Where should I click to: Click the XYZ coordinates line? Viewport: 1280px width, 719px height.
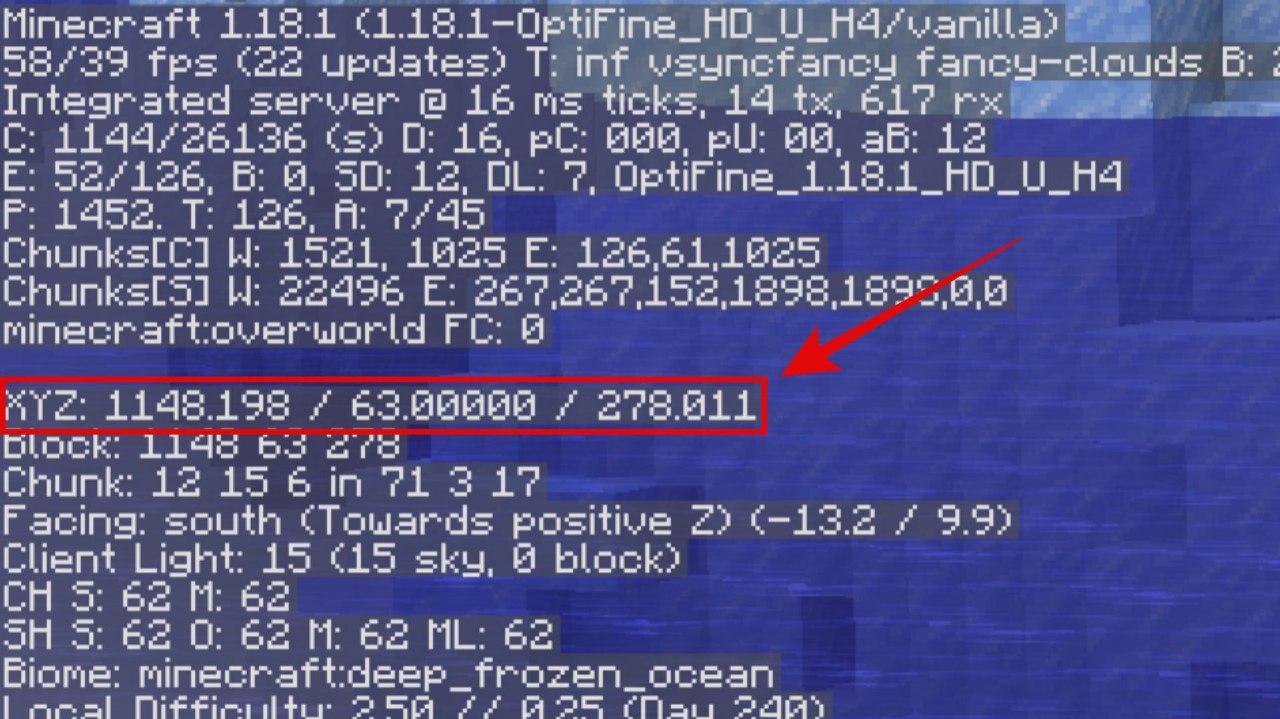[381, 406]
